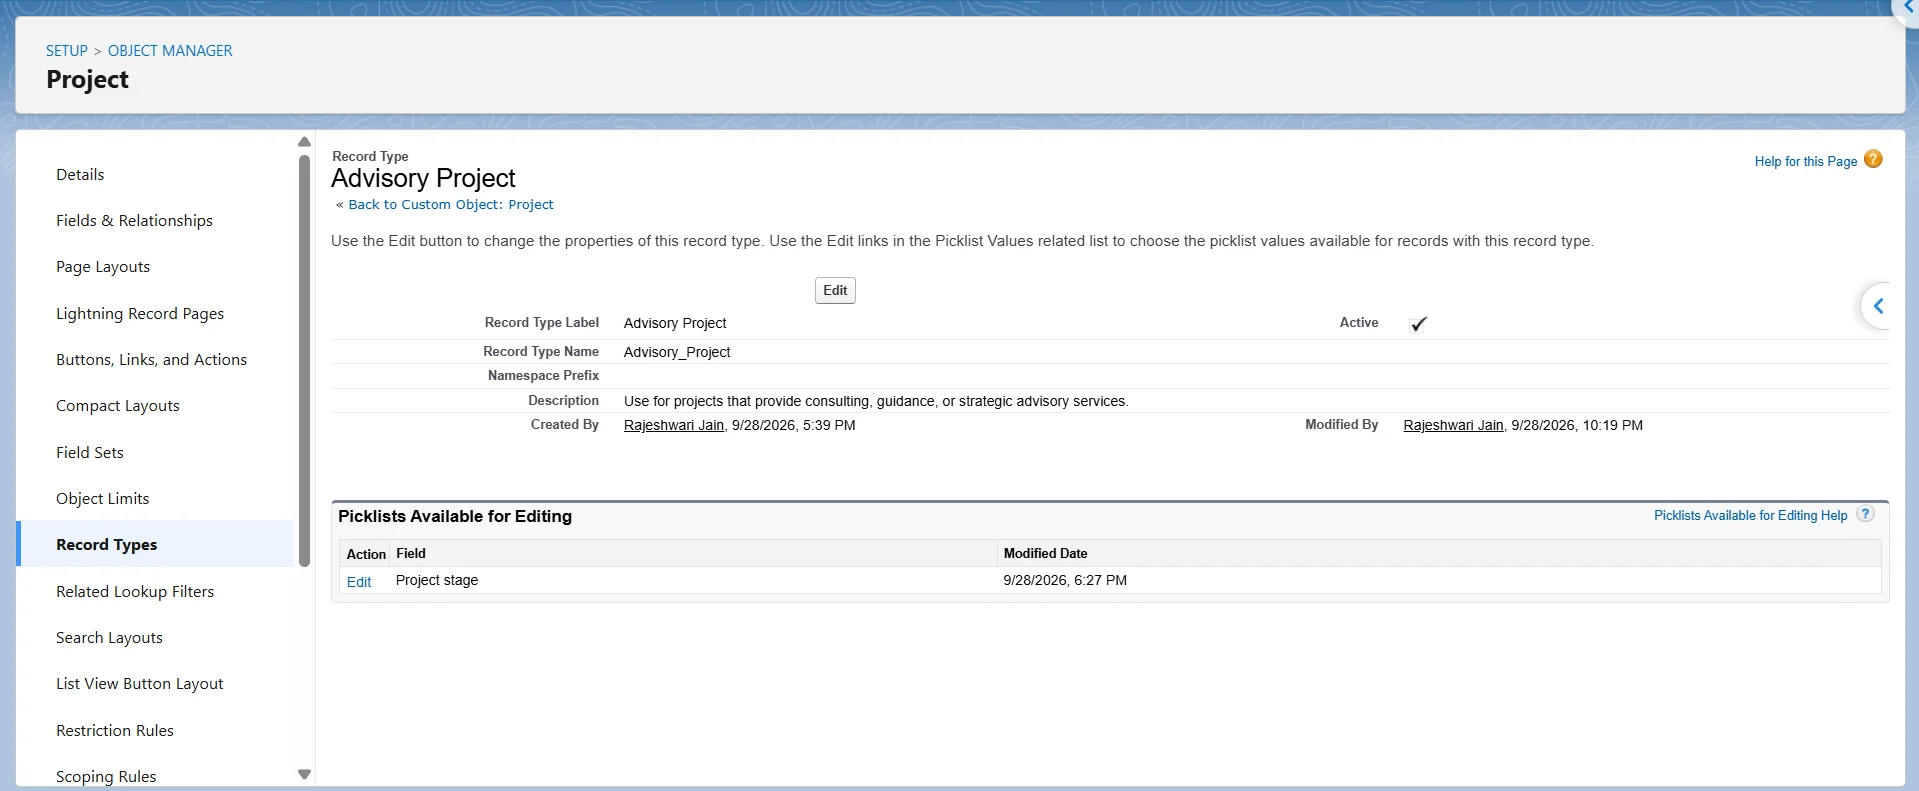Go to Page Layouts
This screenshot has width=1919, height=791.
click(x=103, y=267)
